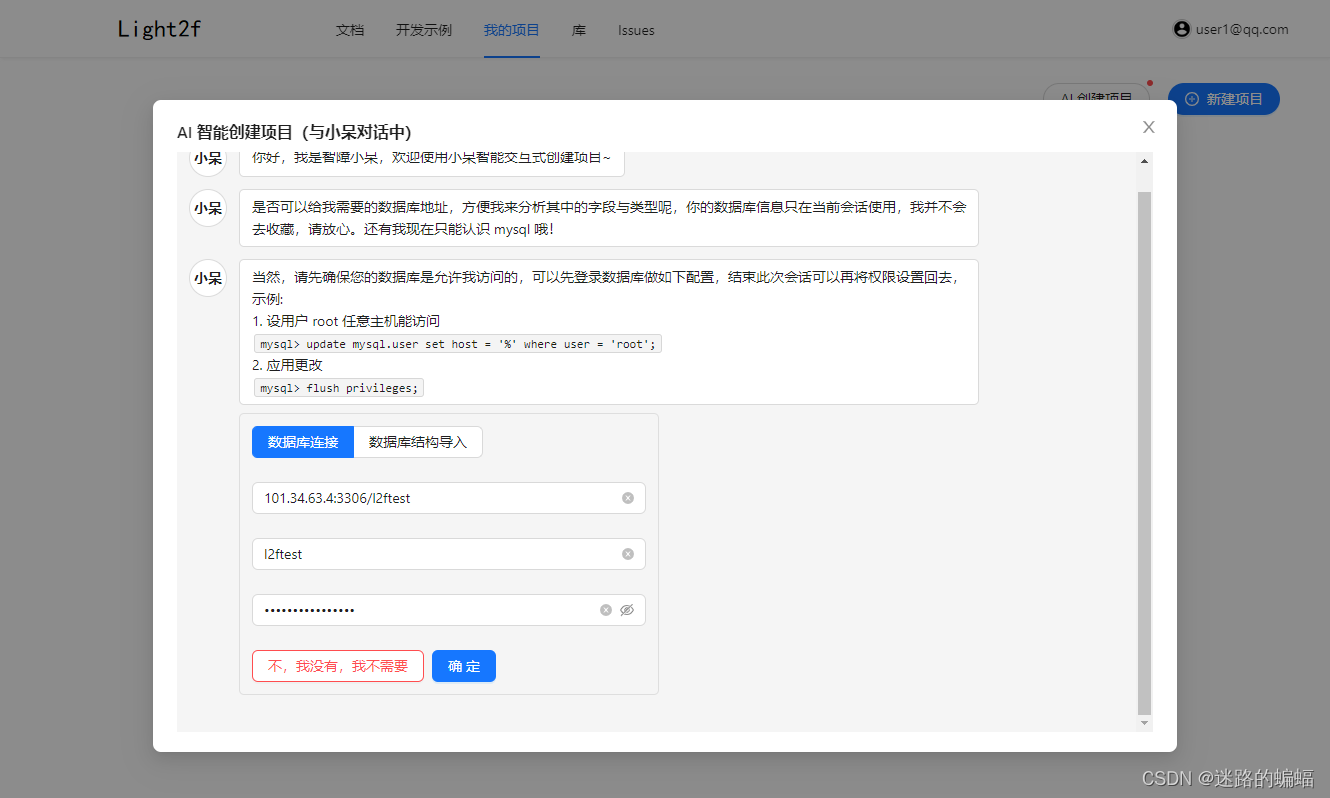Clear the l2ftest username field
The height and width of the screenshot is (798, 1330).
pyautogui.click(x=628, y=553)
